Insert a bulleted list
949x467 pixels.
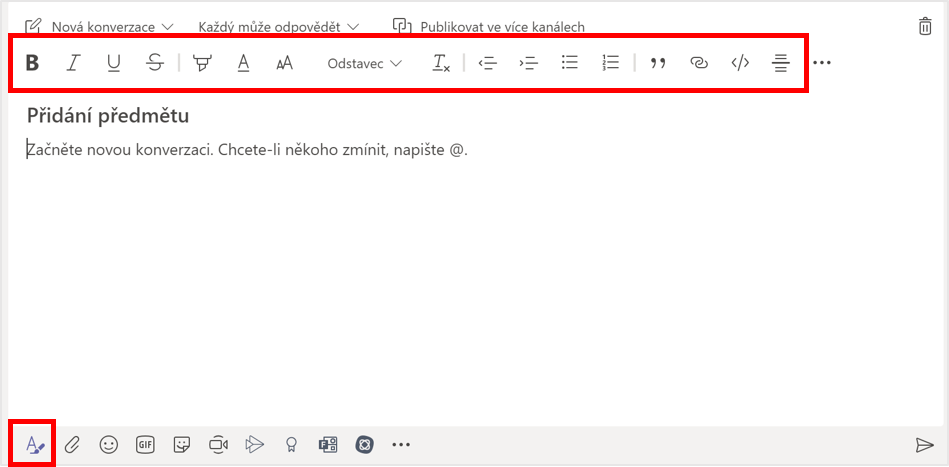[x=570, y=63]
